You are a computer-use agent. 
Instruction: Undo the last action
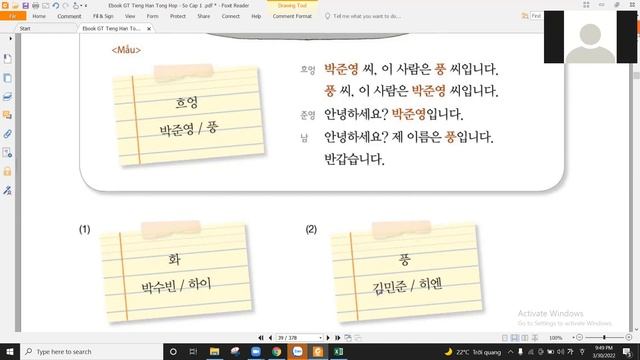[56, 5]
